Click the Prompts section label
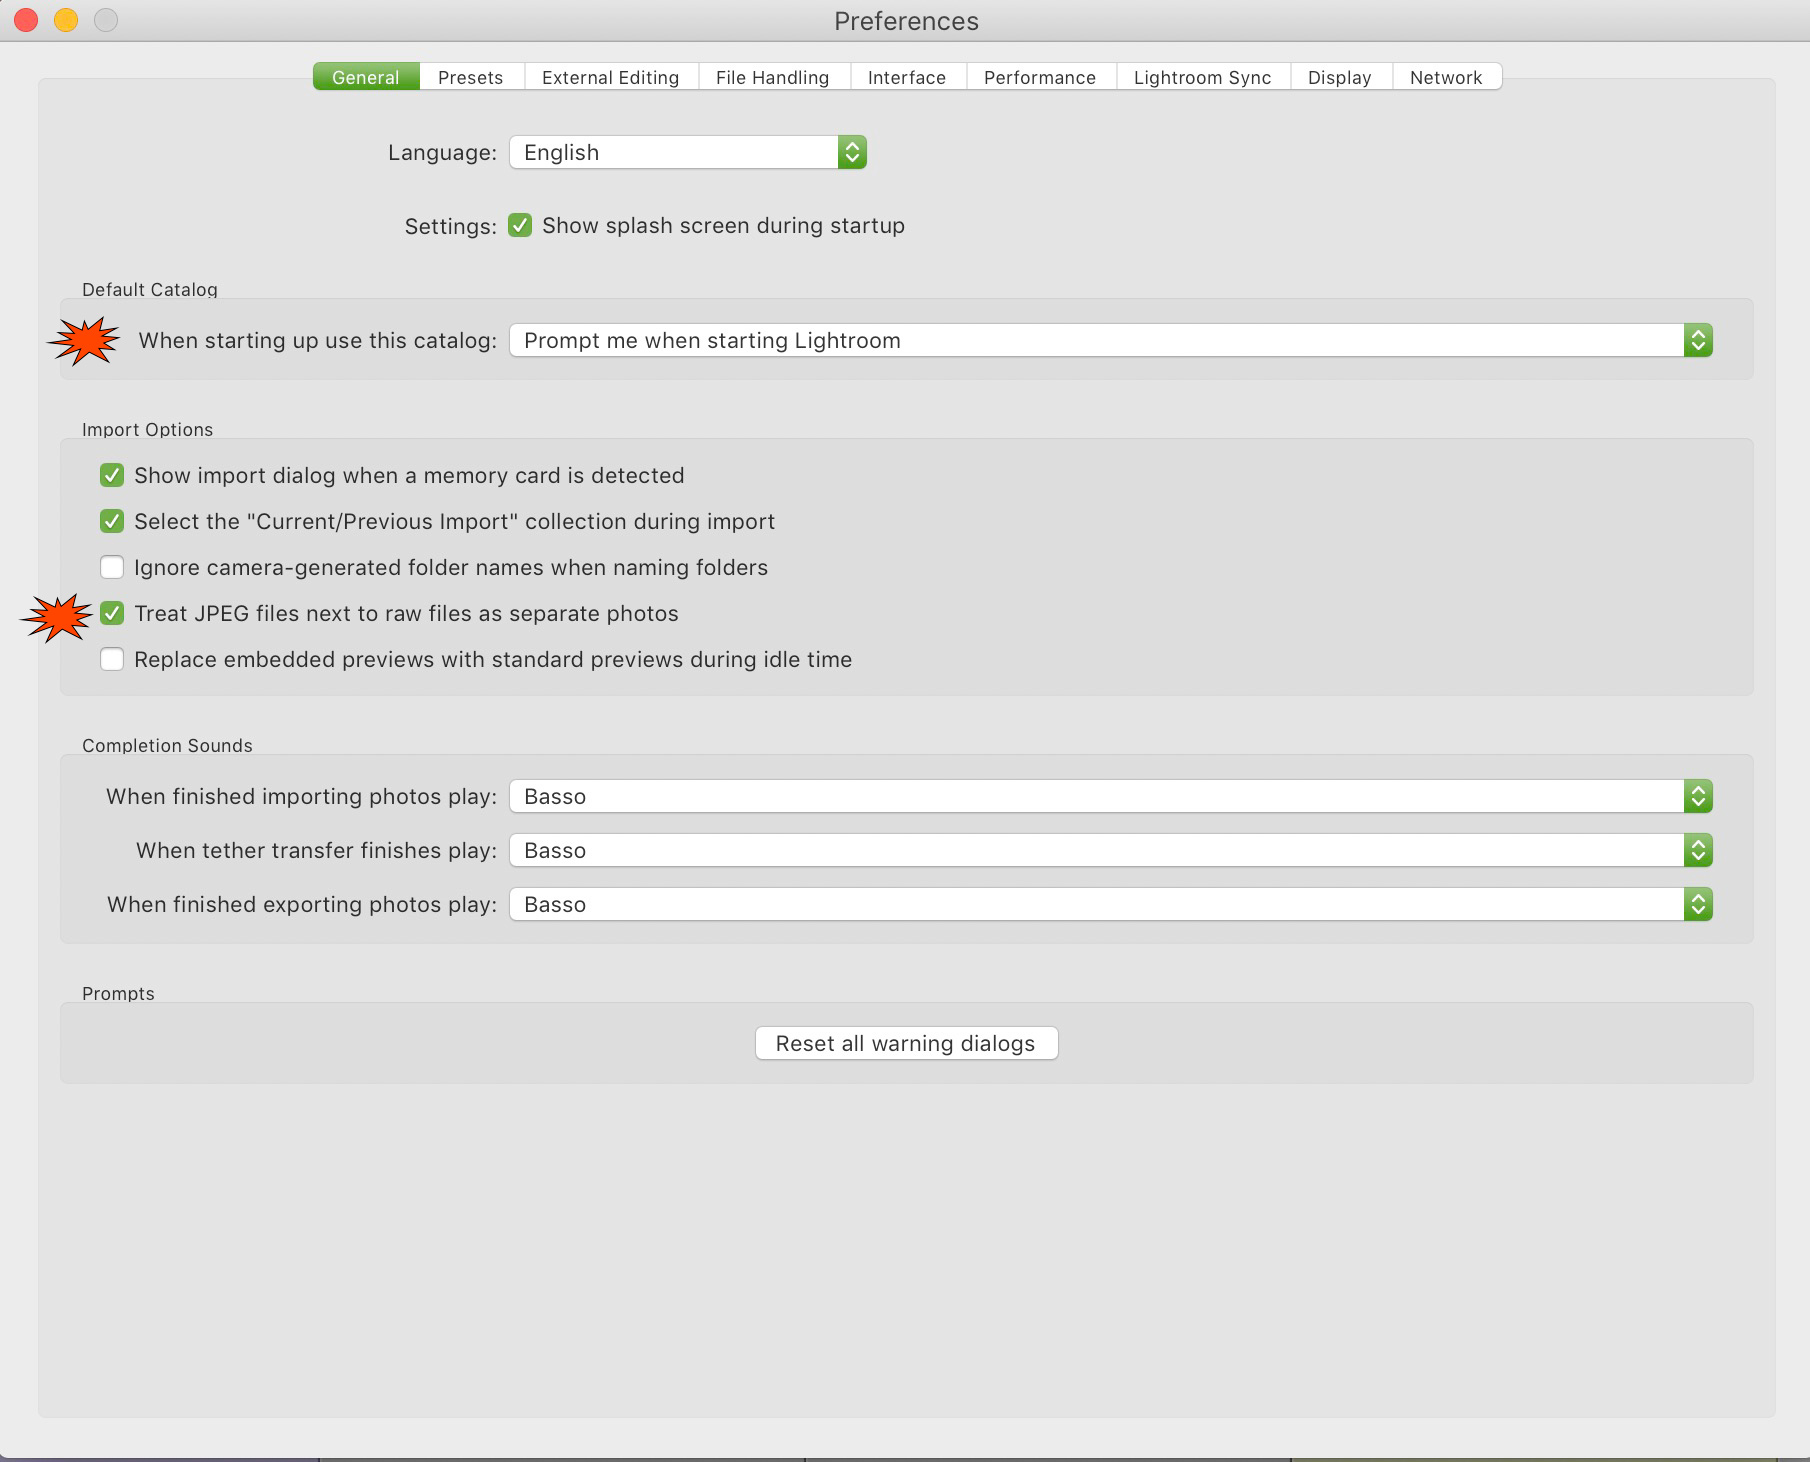This screenshot has height=1462, width=1810. (118, 993)
